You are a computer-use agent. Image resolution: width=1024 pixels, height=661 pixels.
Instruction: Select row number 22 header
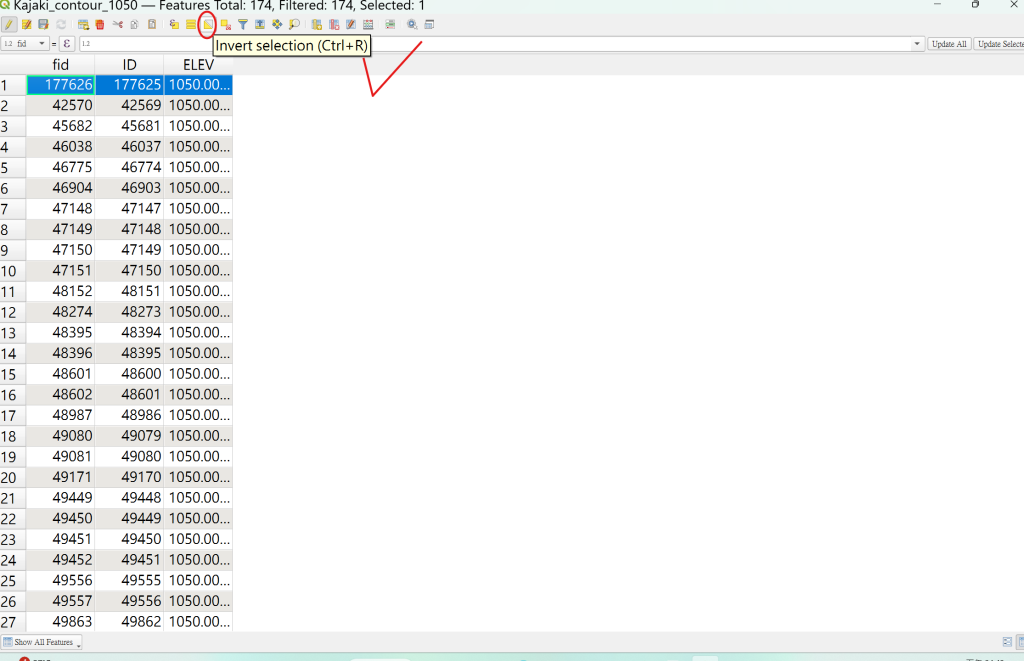[13, 519]
